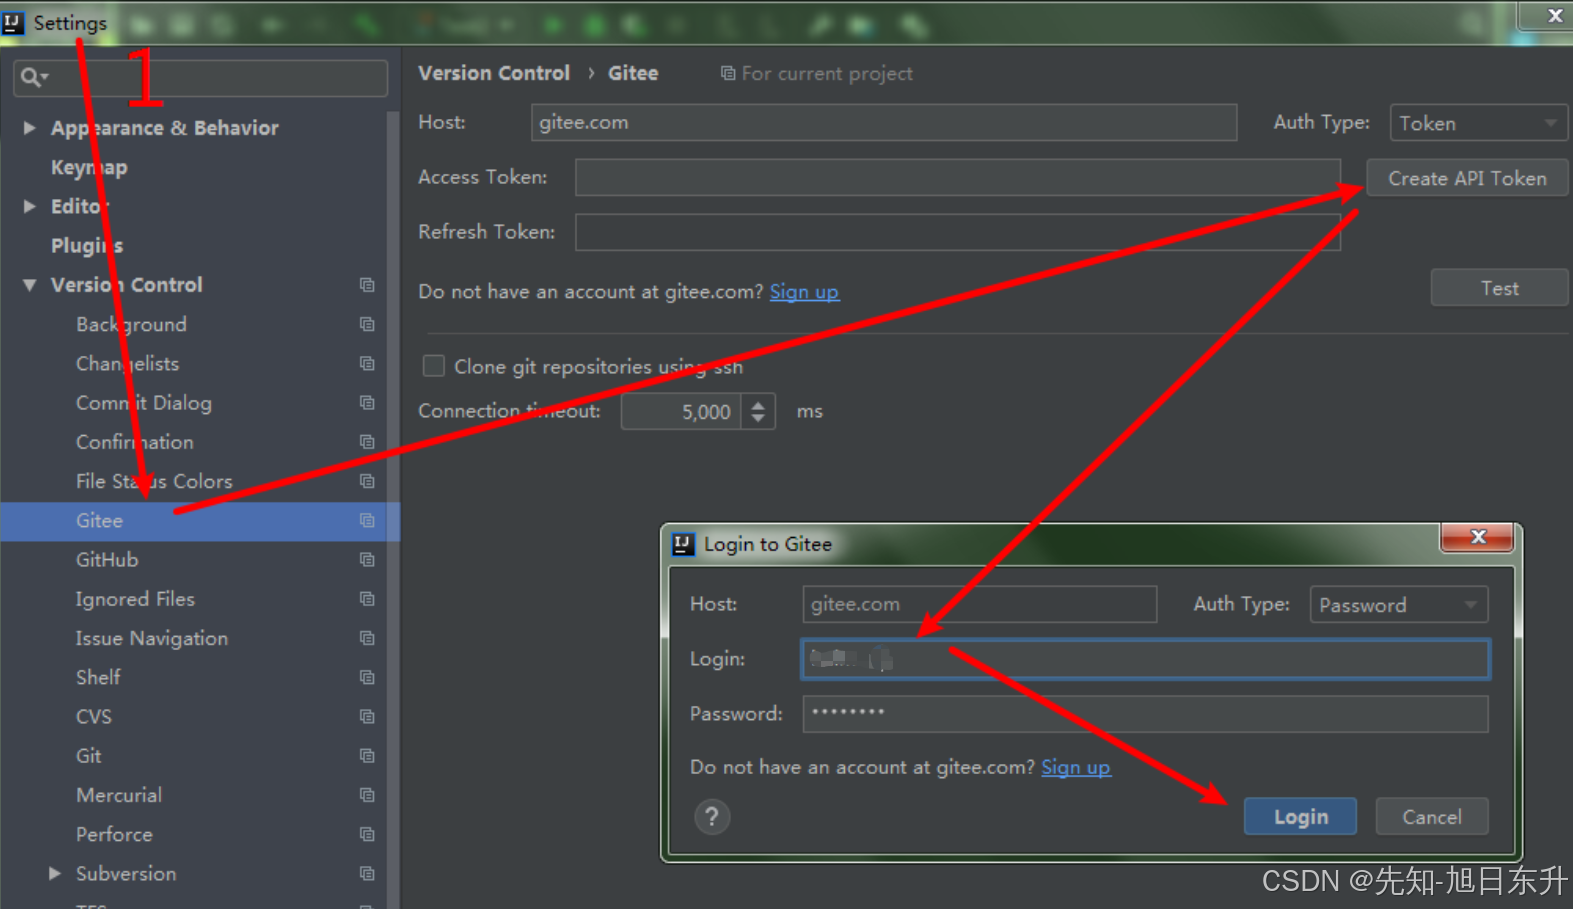Select Ignored Files settings item

pyautogui.click(x=135, y=599)
